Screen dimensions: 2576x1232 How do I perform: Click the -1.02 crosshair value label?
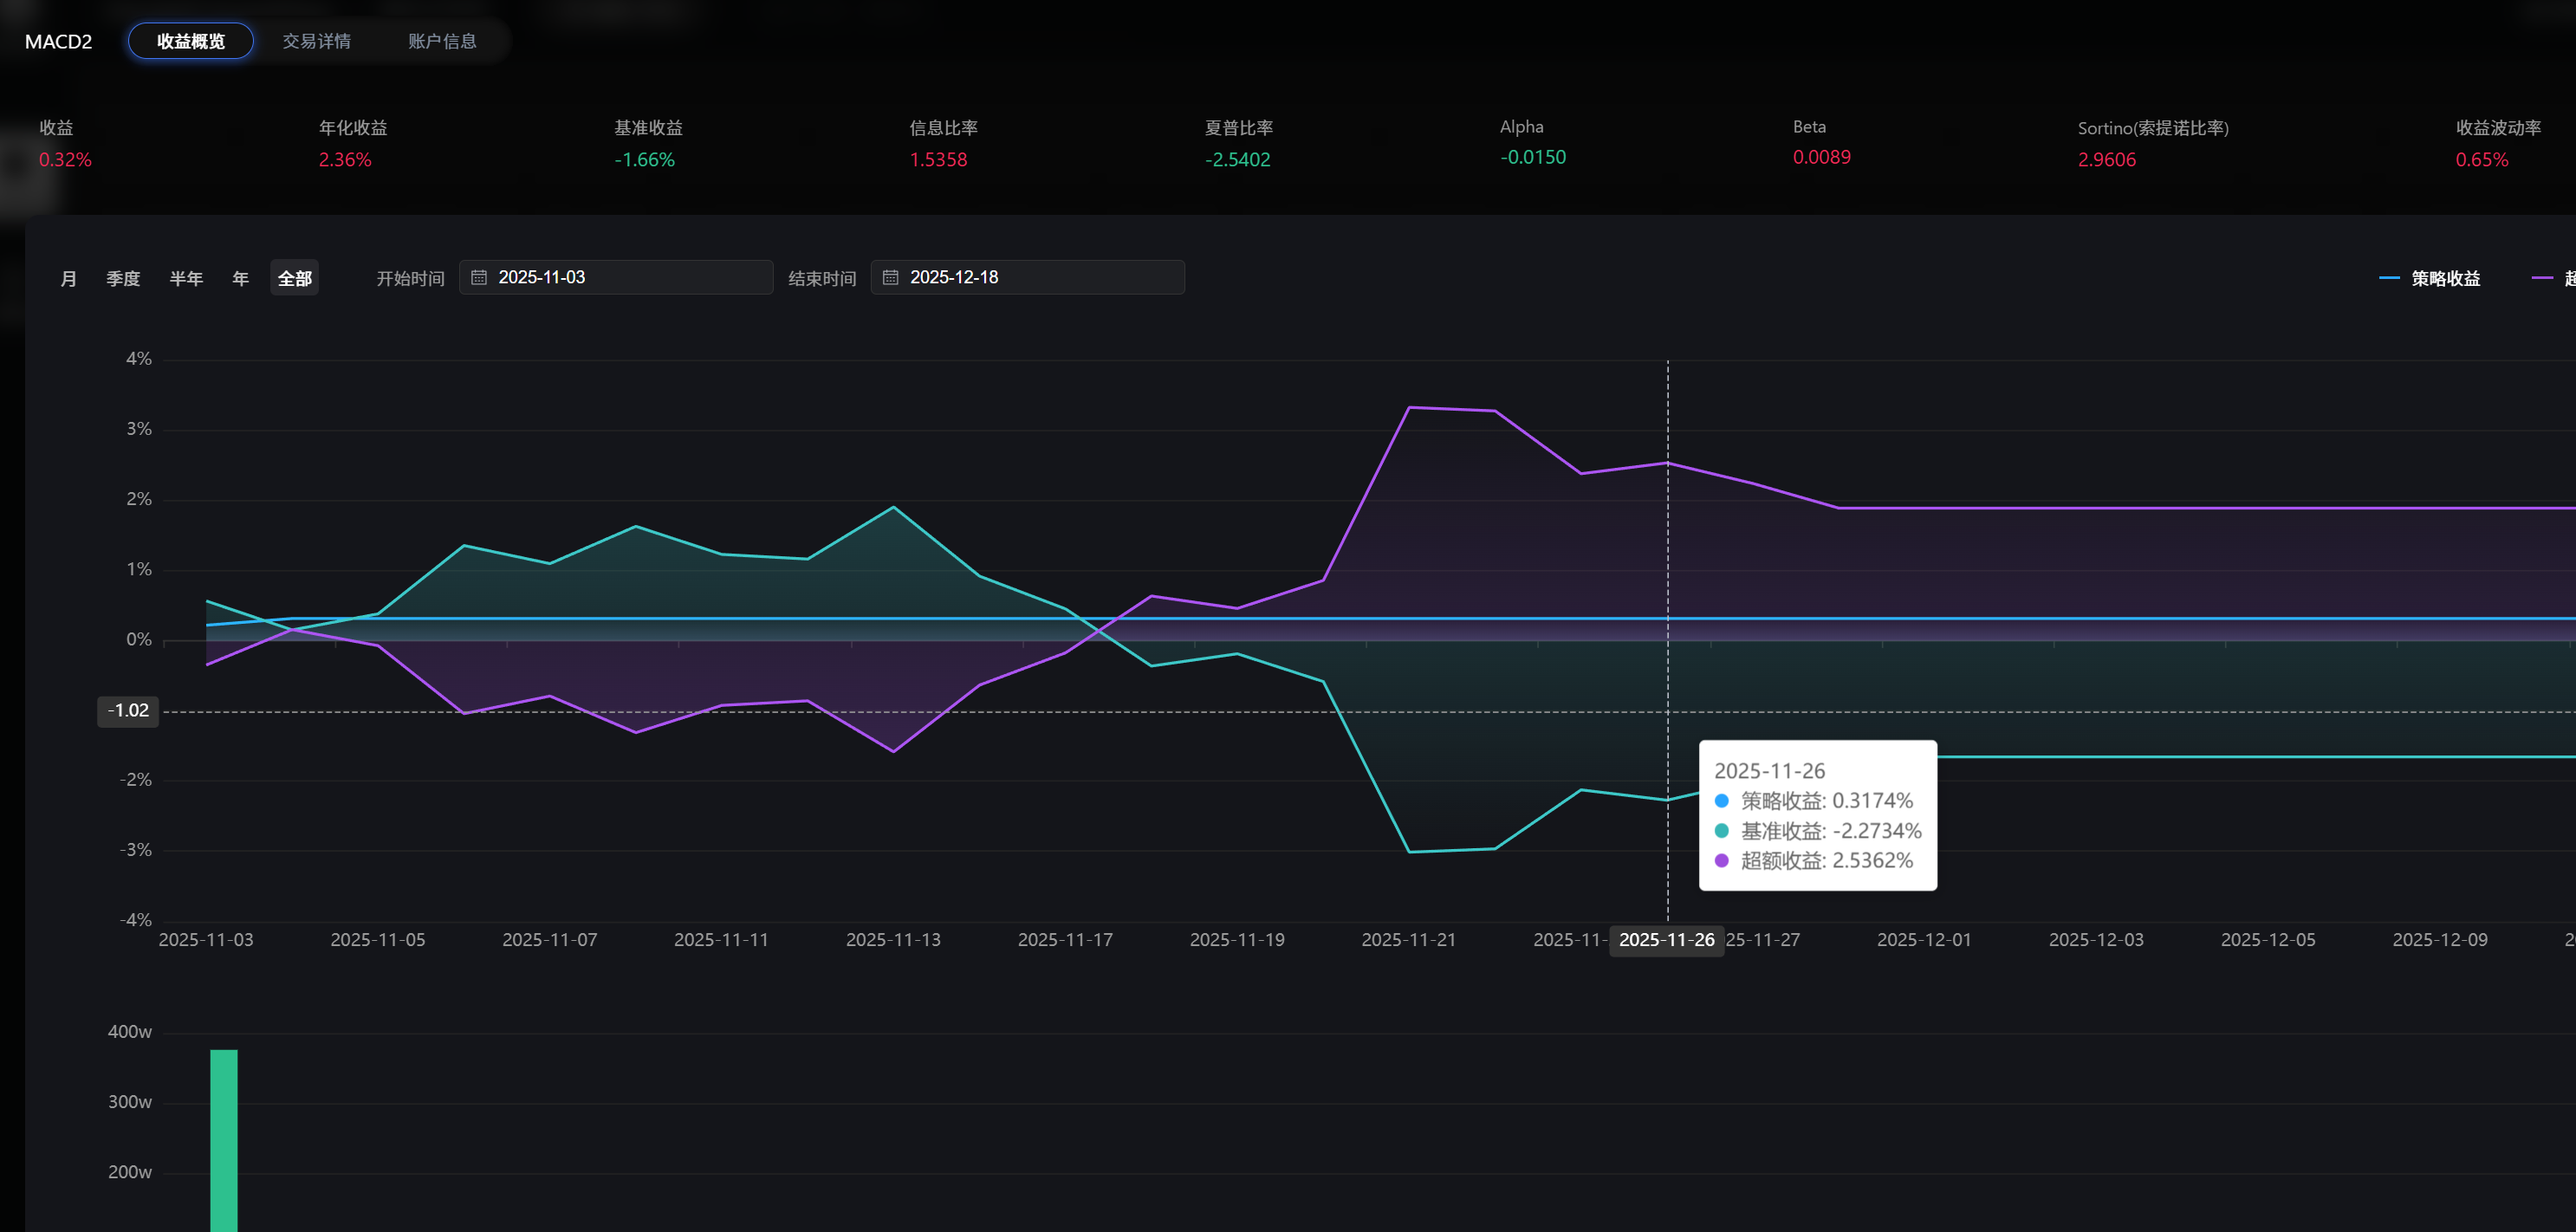pos(128,711)
